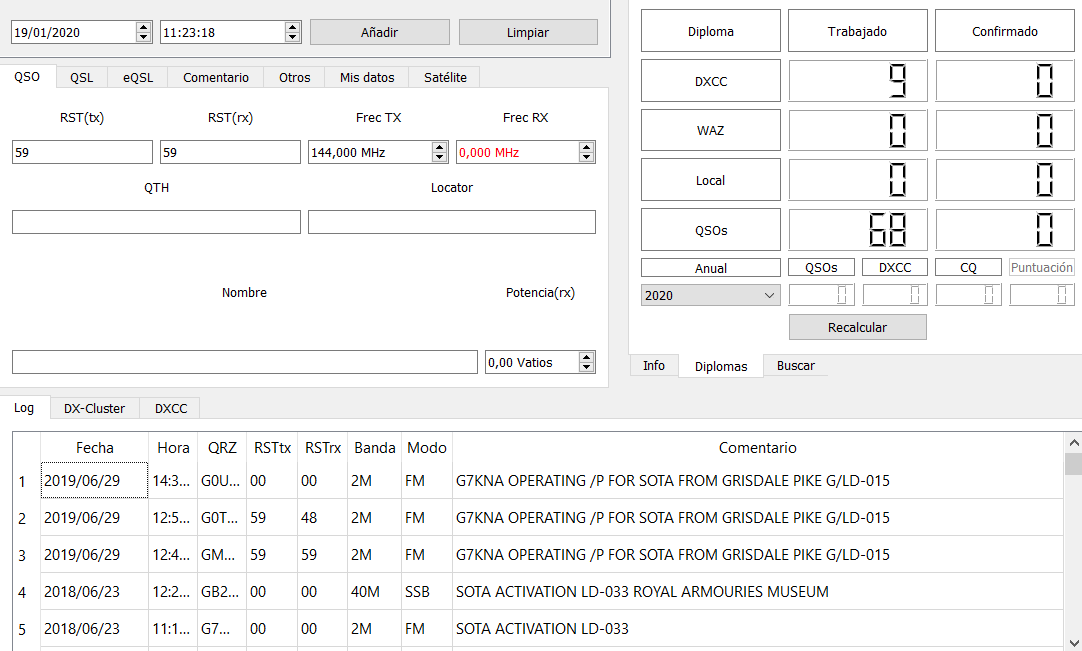
Task: Open the DX-Cluster tab
Action: pyautogui.click(x=95, y=408)
